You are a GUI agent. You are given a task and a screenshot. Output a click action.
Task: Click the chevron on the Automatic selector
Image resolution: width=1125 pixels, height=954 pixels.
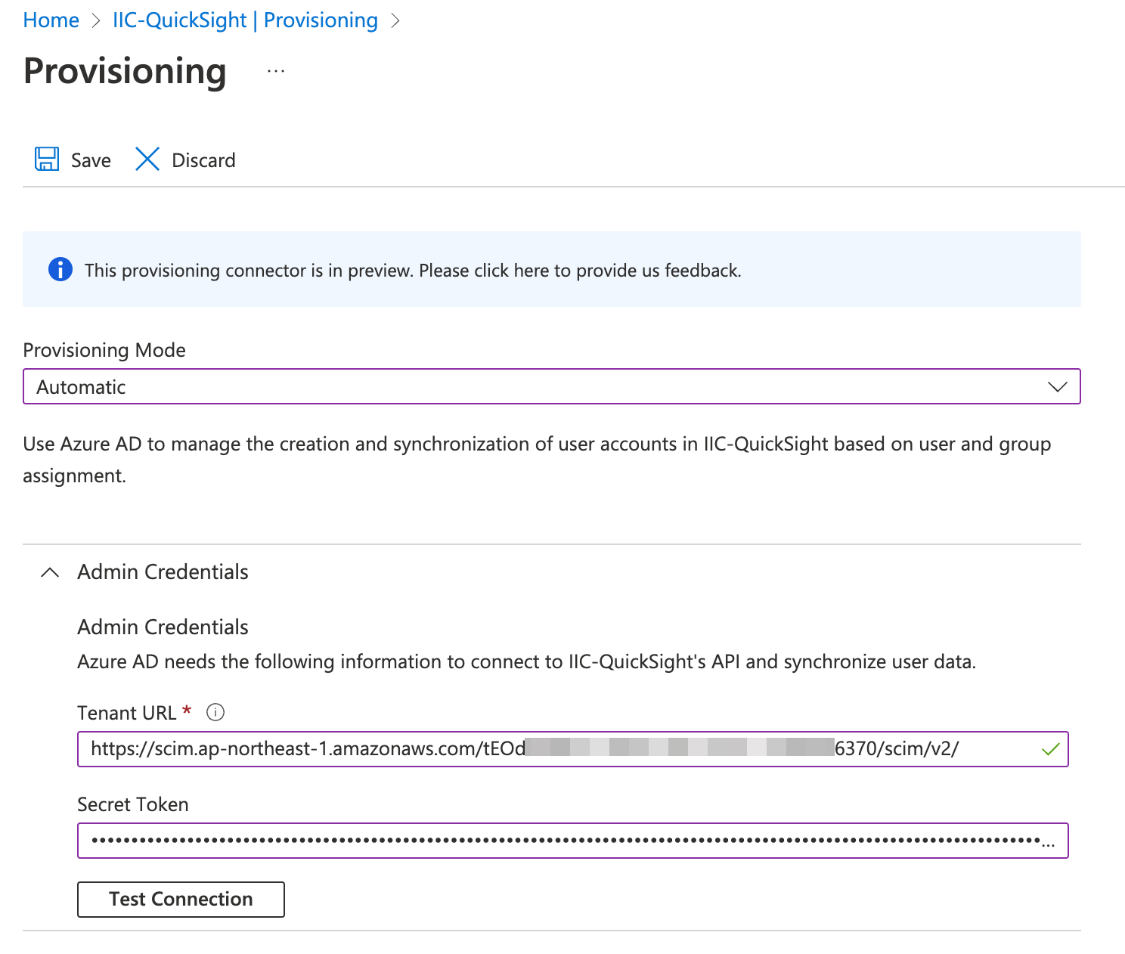(1057, 386)
